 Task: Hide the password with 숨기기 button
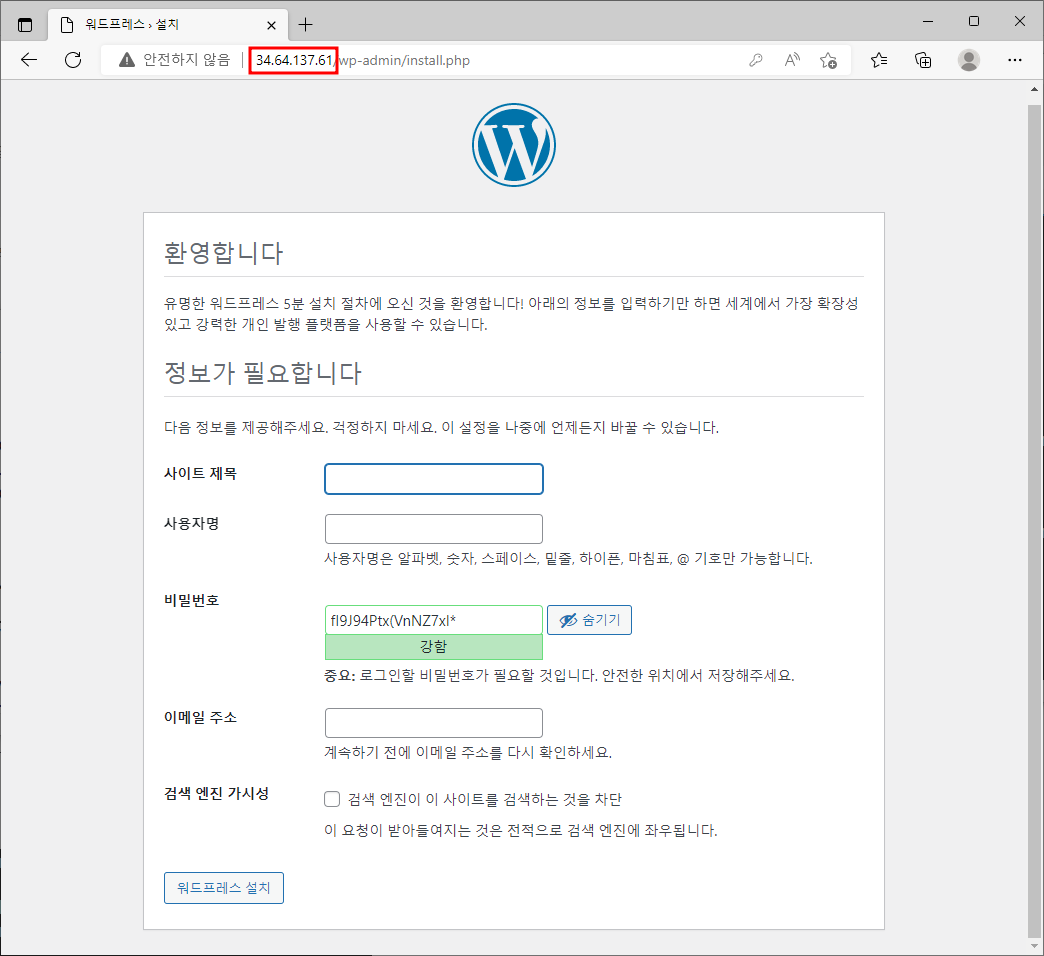pos(589,620)
